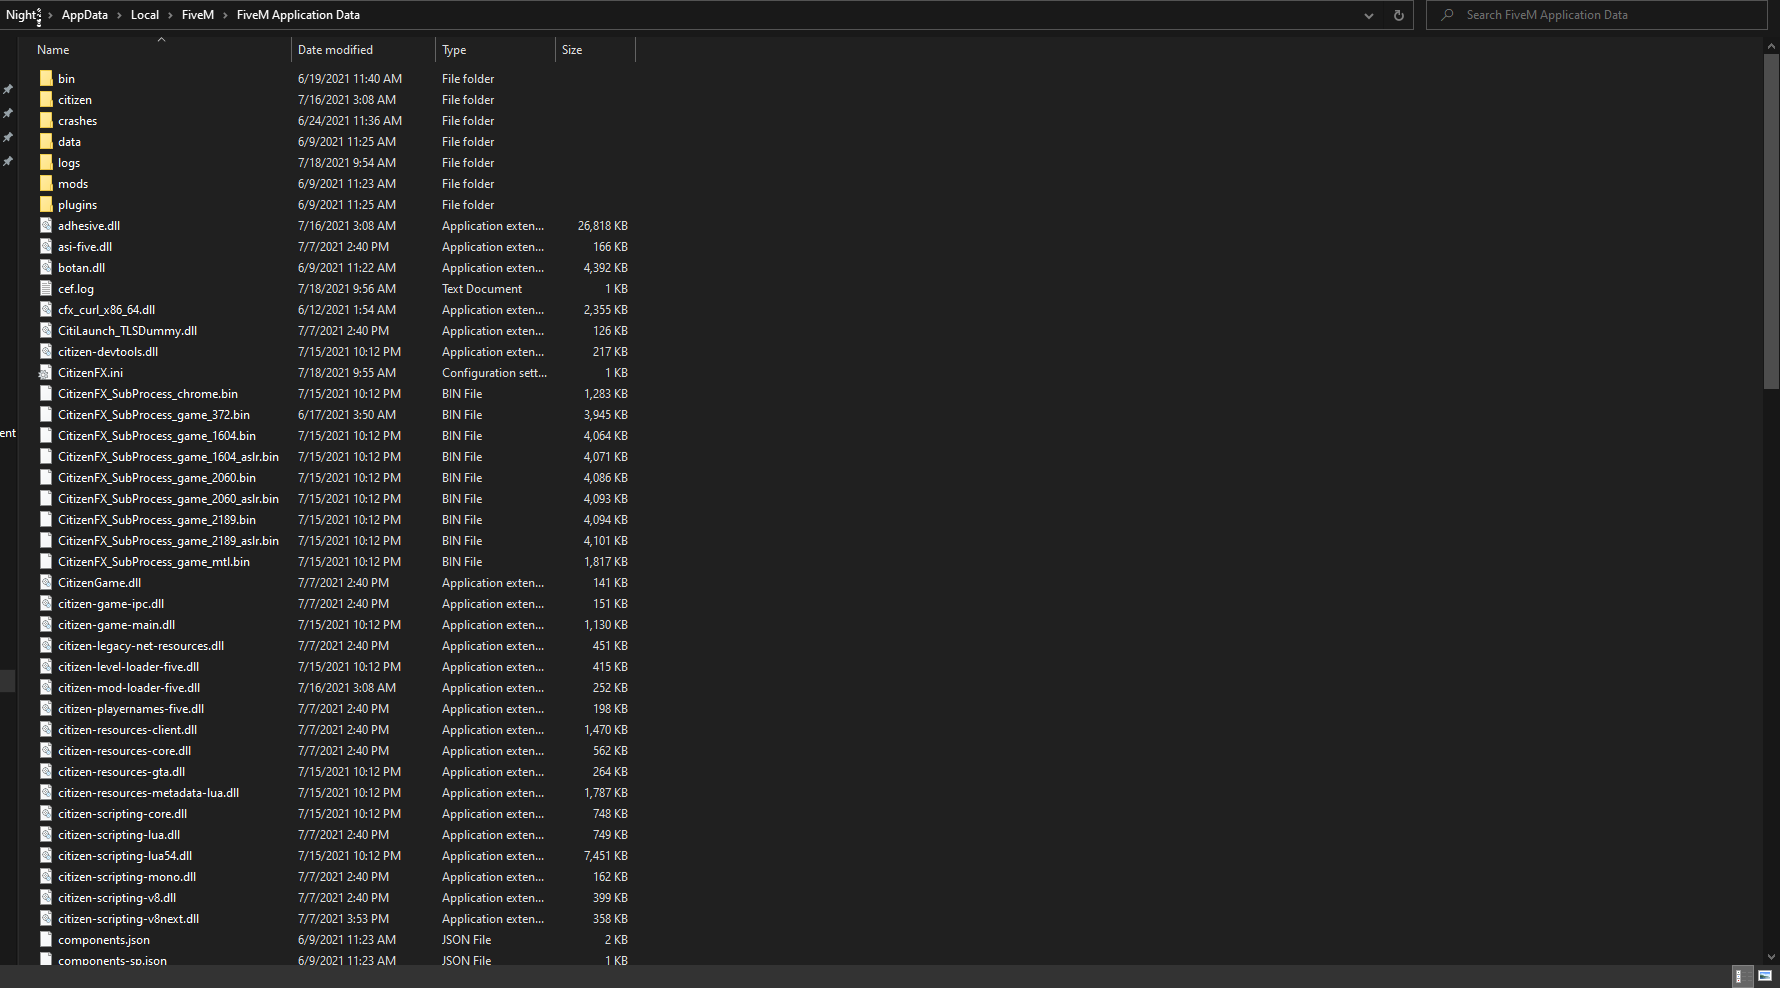Image resolution: width=1780 pixels, height=988 pixels.
Task: Refresh the FiveM Application Data folder
Action: [1399, 15]
